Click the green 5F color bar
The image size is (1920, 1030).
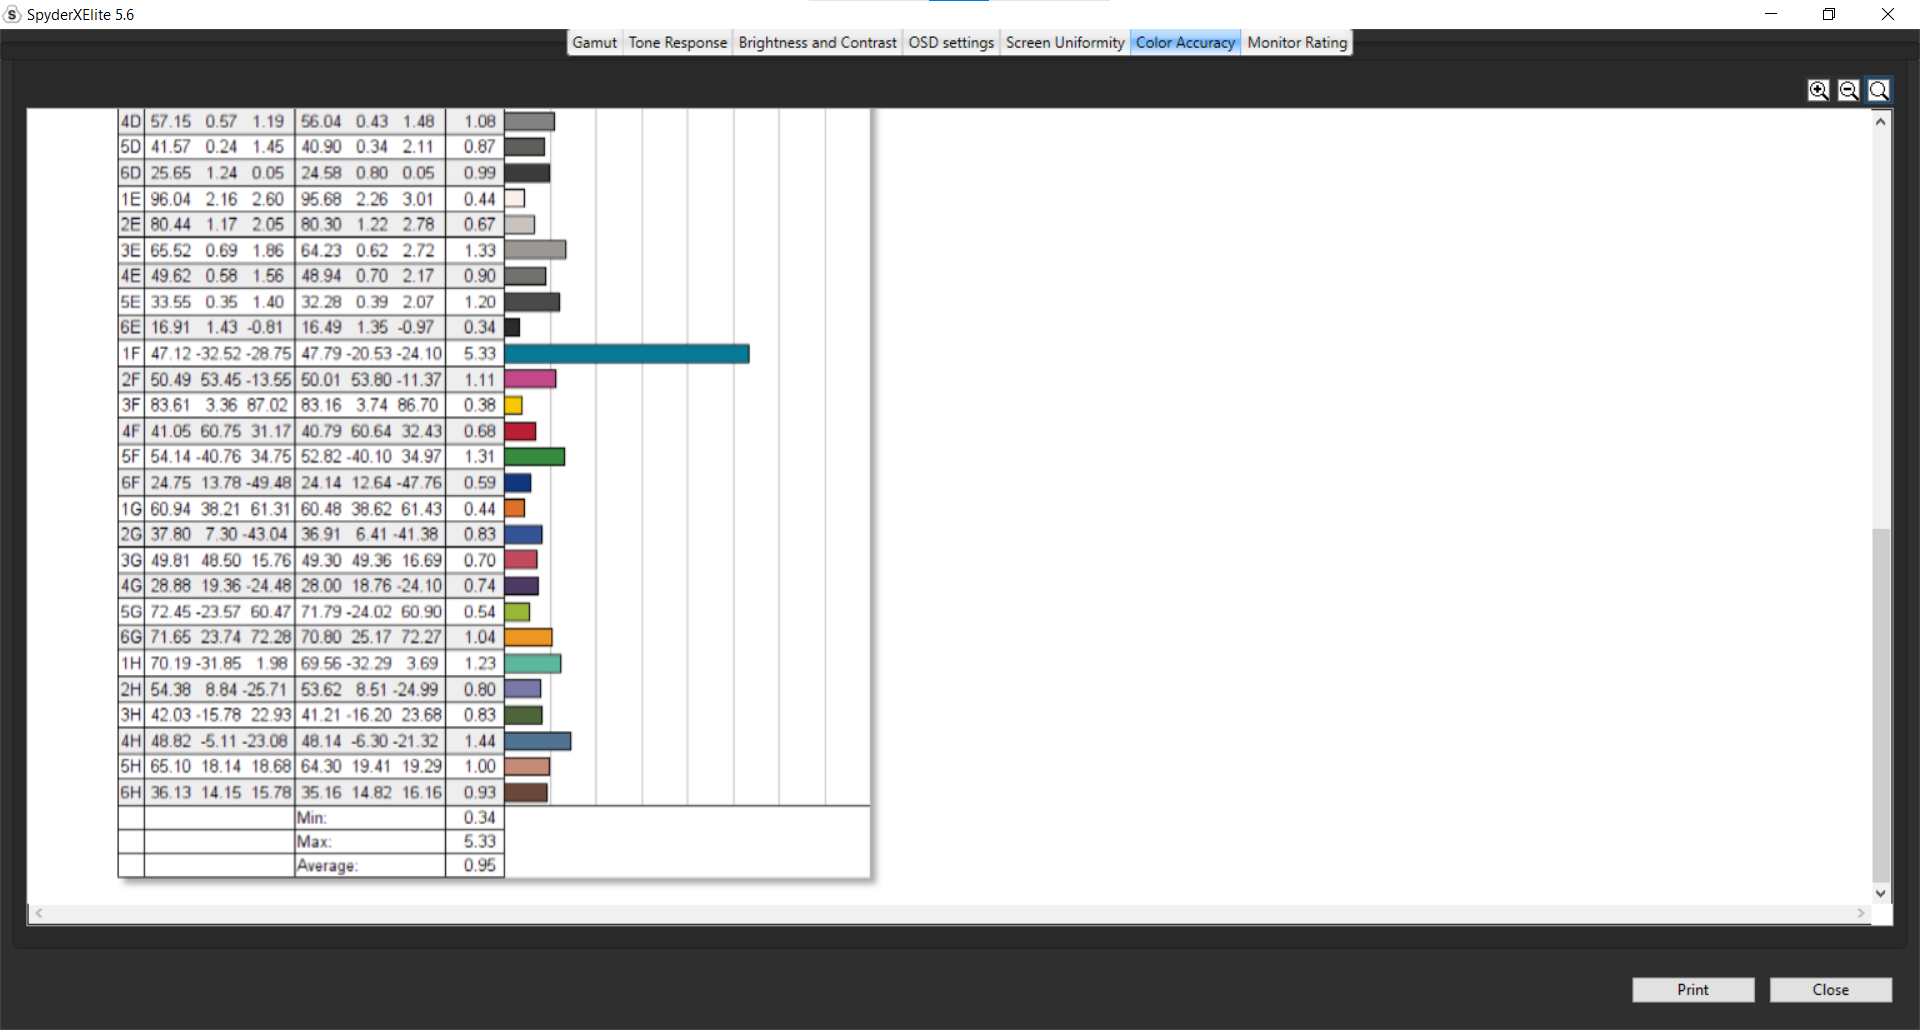coord(534,457)
